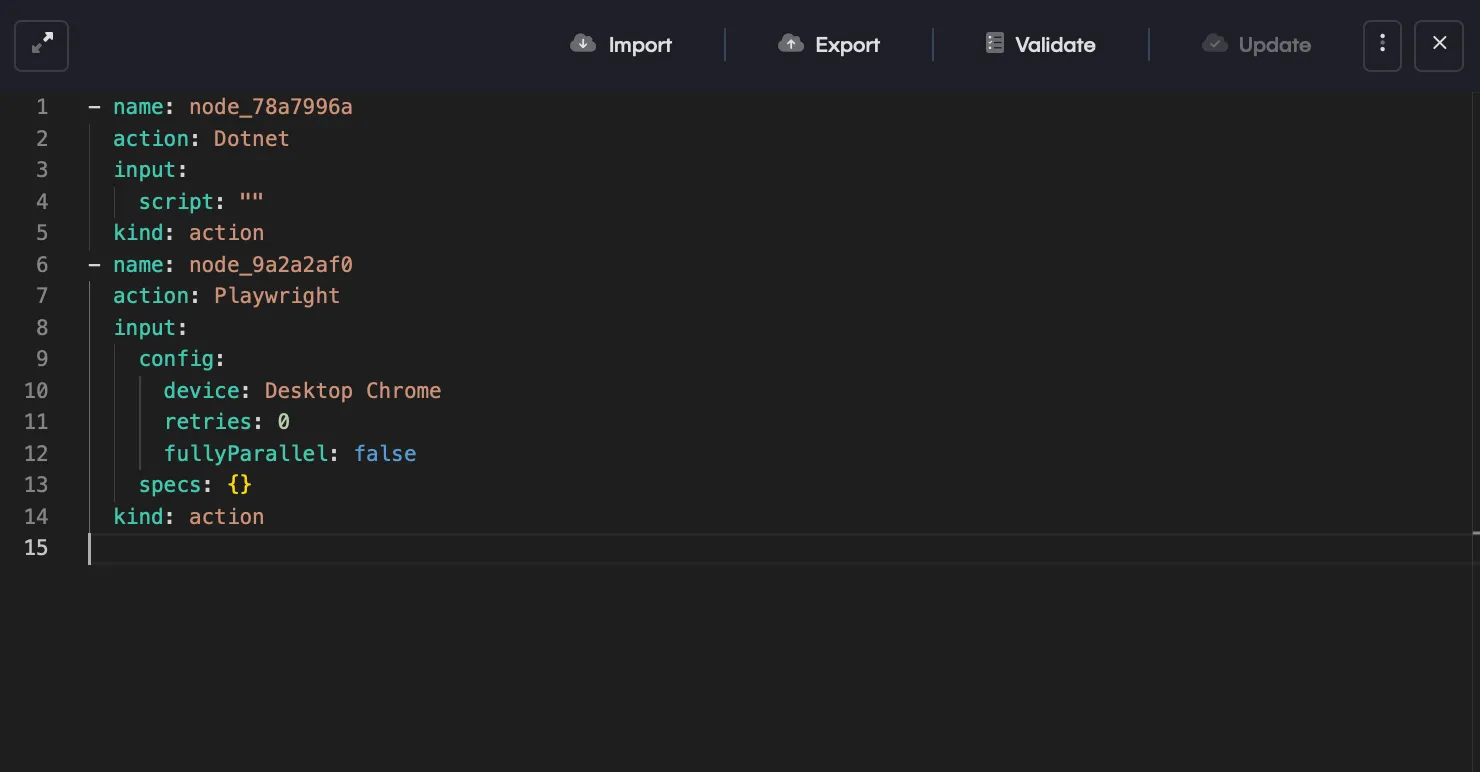Screen dimensions: 1480x772
Task: Click the specs empty braces value
Action: click(240, 485)
